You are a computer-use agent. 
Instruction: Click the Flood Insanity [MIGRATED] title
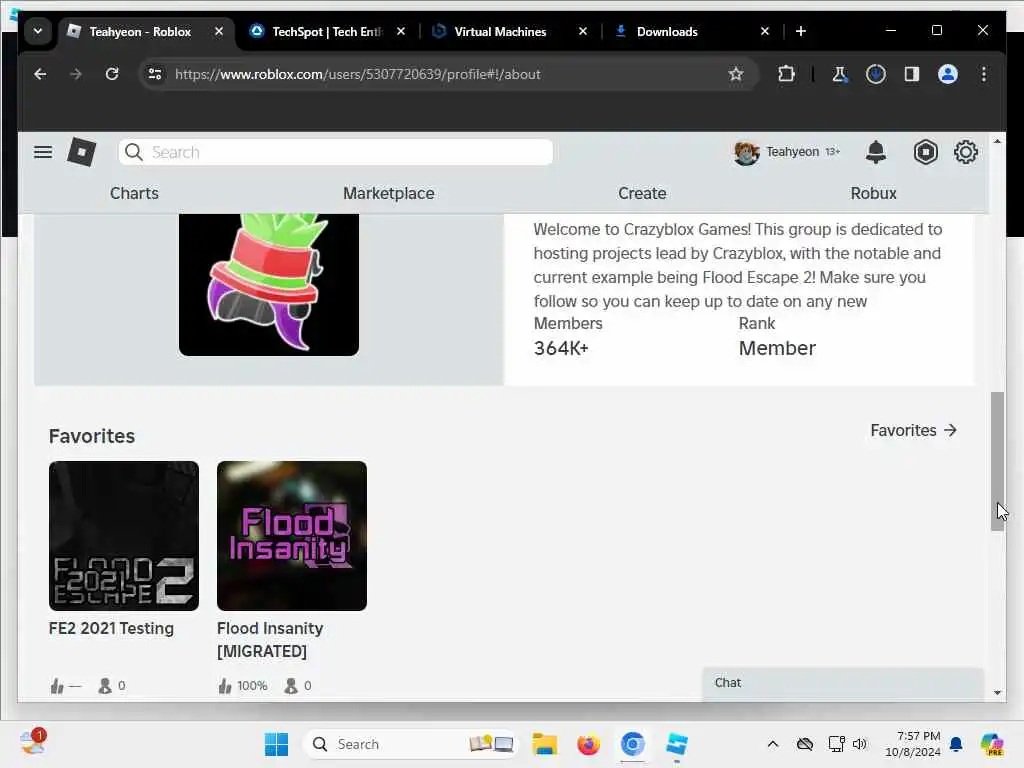[270, 640]
